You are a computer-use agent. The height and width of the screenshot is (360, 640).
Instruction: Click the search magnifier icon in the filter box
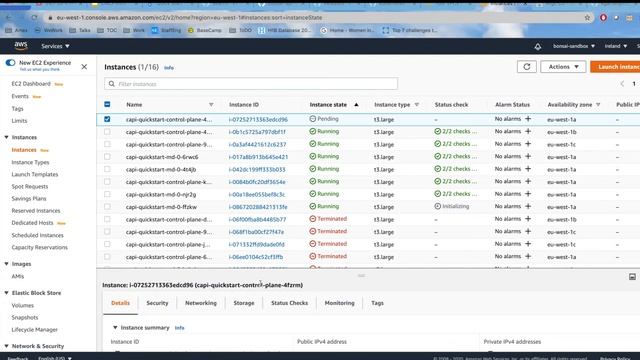pyautogui.click(x=111, y=84)
